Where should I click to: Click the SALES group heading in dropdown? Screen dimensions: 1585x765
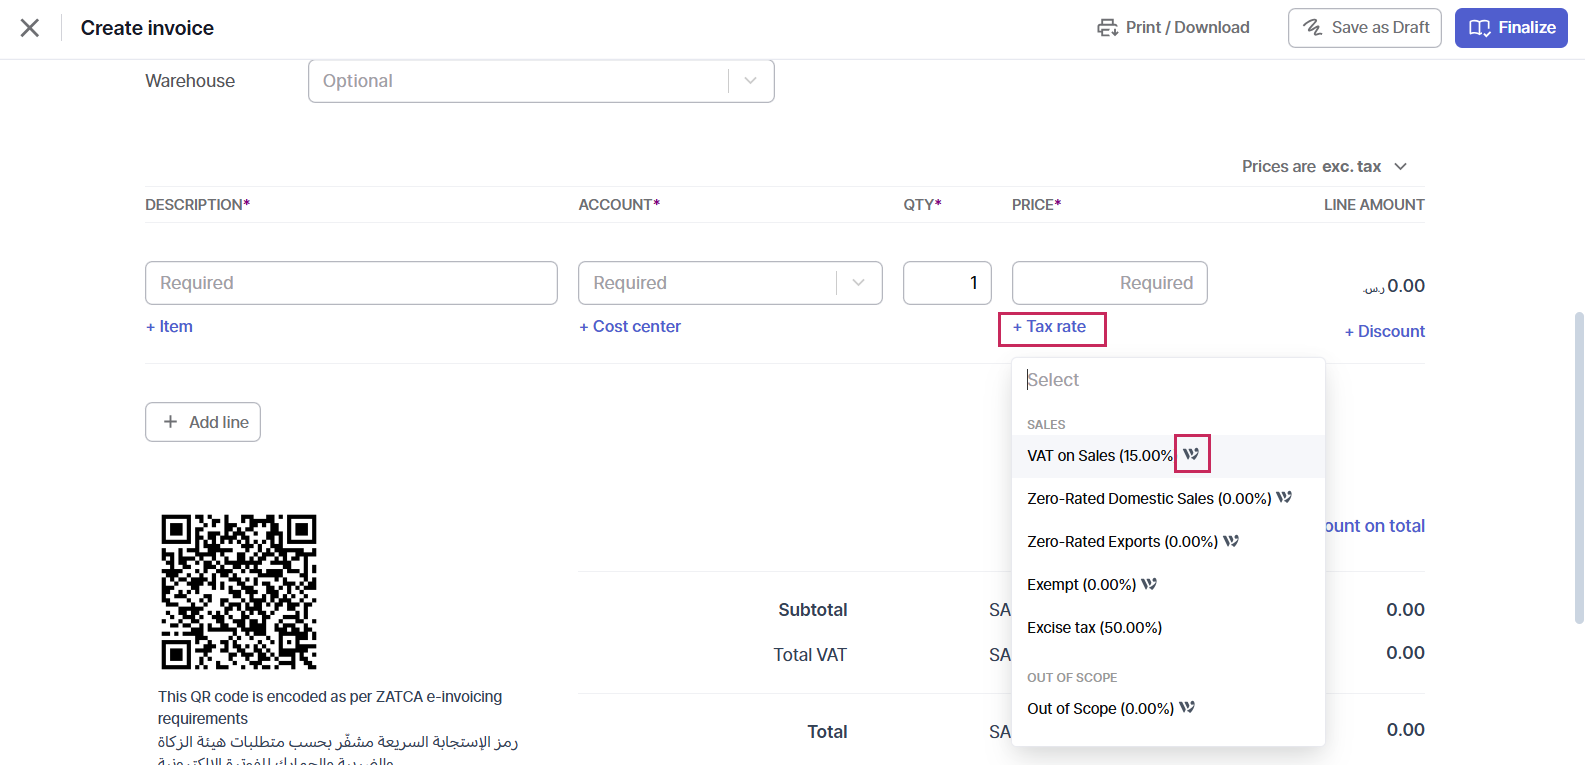pyautogui.click(x=1046, y=424)
